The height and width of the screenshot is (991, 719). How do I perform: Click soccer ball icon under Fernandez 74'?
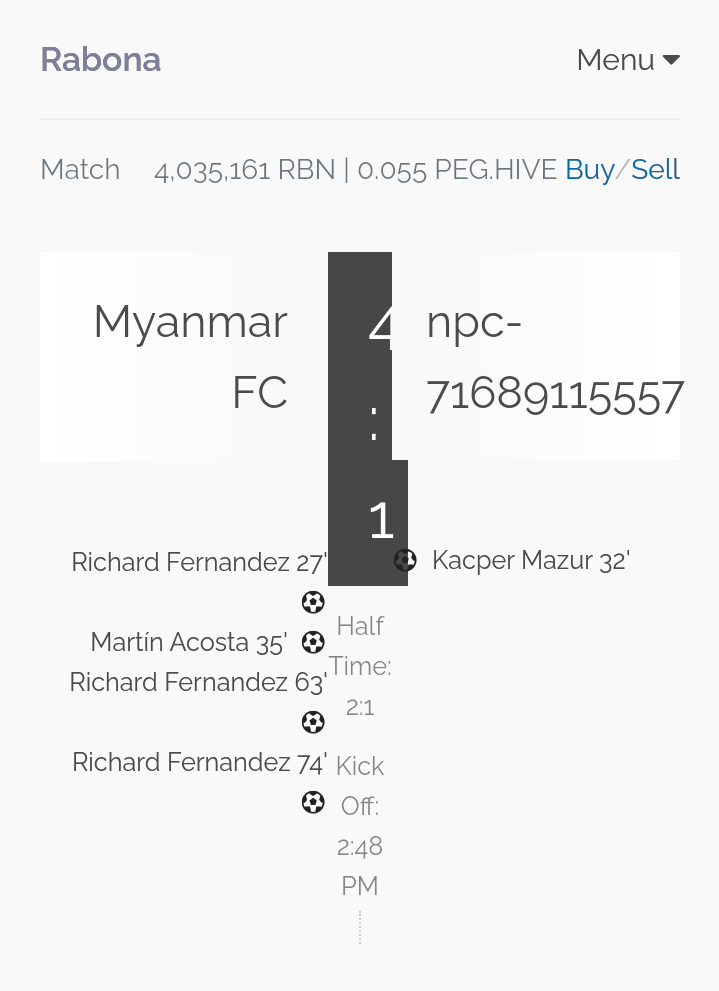pyautogui.click(x=313, y=802)
